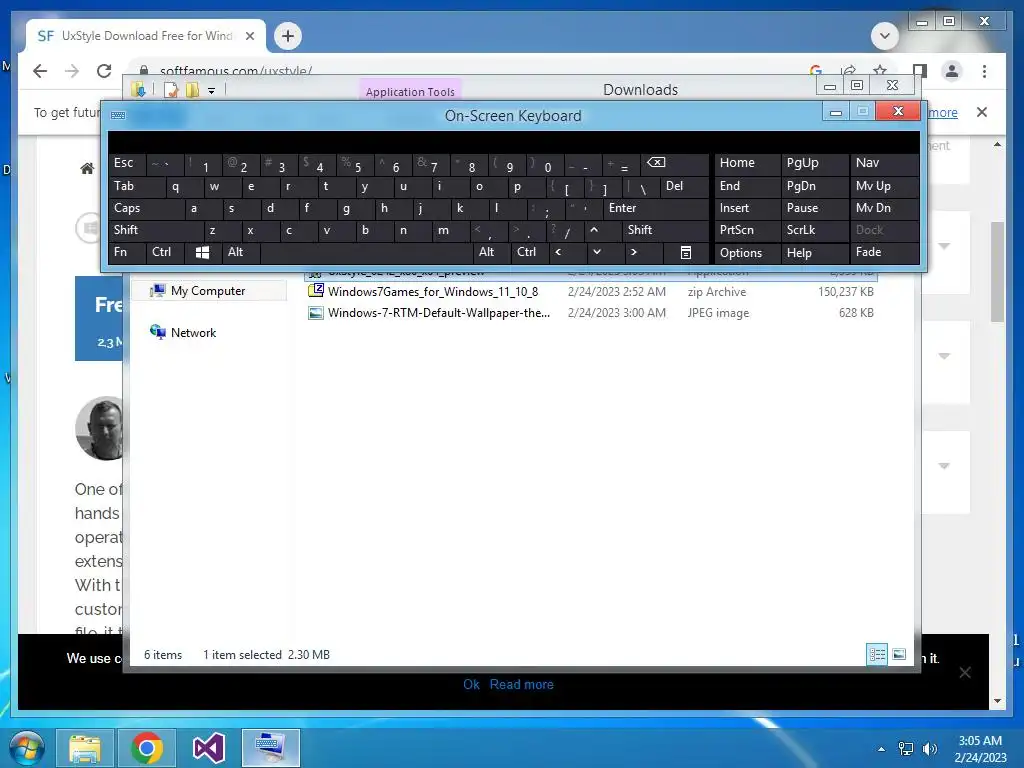Click On-Screen Keyboard taskbar icon
The image size is (1024, 768).
pyautogui.click(x=270, y=748)
